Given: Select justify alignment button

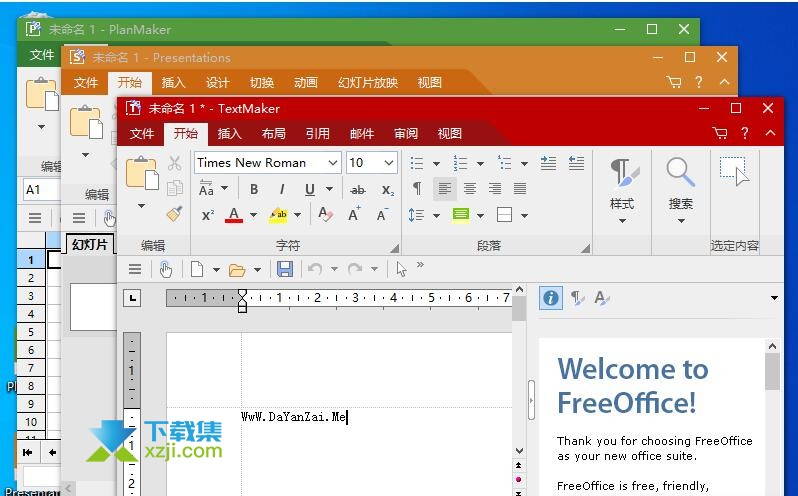Looking at the screenshot, I should point(520,189).
